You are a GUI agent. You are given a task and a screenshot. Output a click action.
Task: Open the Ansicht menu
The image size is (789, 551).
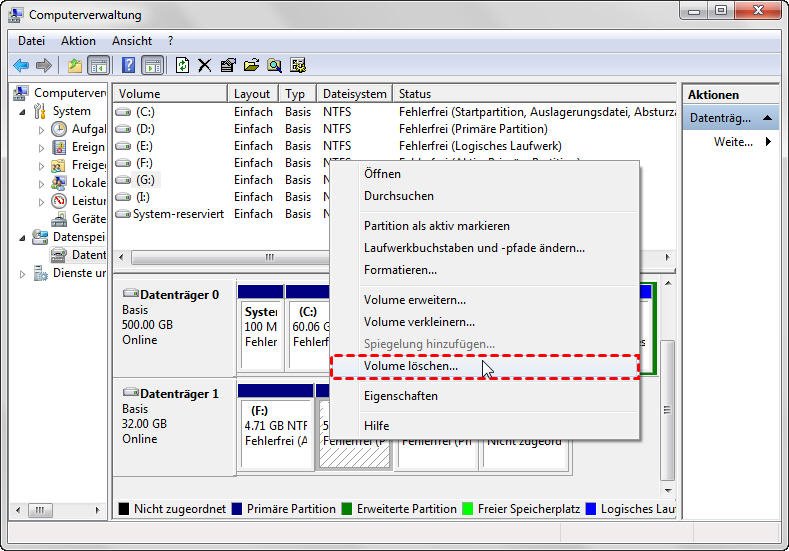(x=132, y=41)
